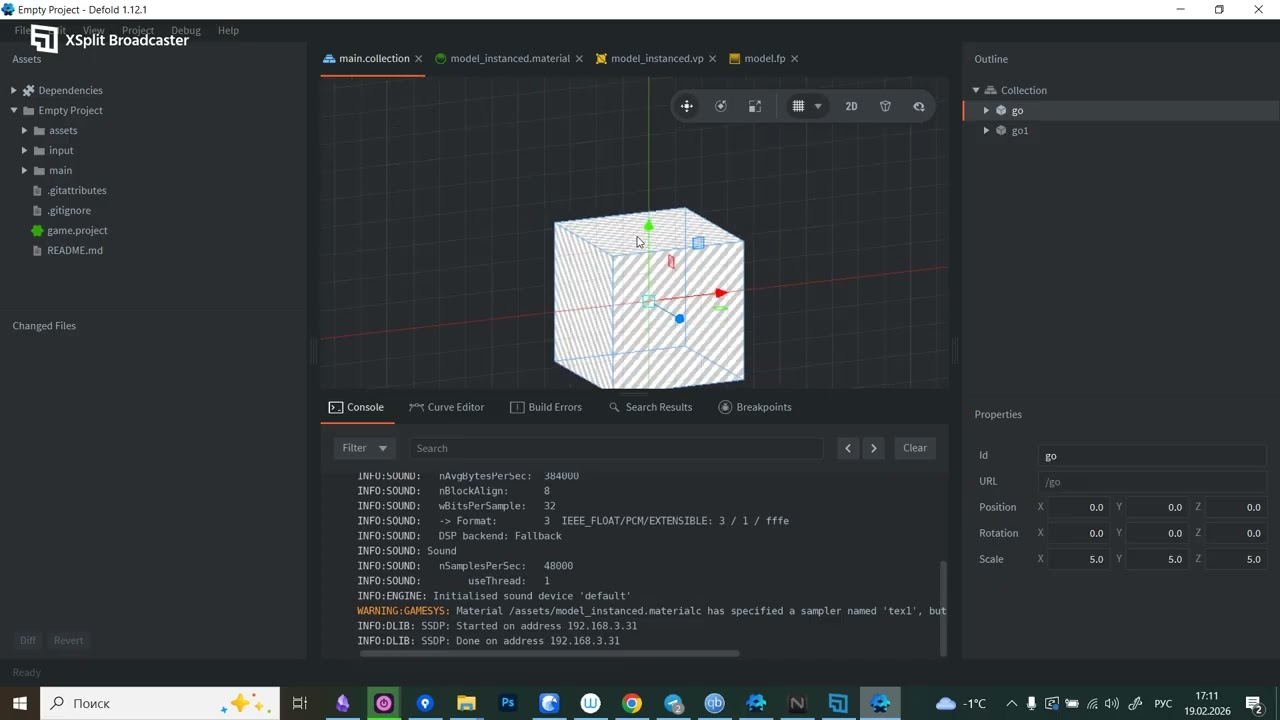
Task: Select the Rotate tool in scene toolbar
Action: (x=721, y=106)
